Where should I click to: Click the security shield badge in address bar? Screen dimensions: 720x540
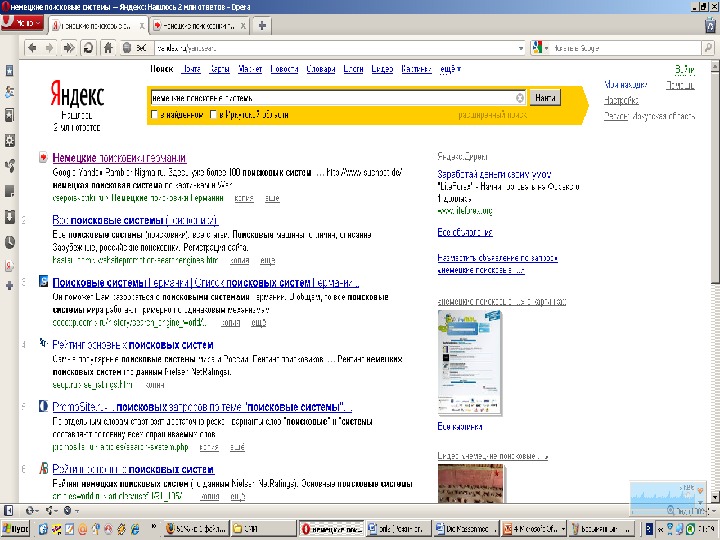pos(127,48)
